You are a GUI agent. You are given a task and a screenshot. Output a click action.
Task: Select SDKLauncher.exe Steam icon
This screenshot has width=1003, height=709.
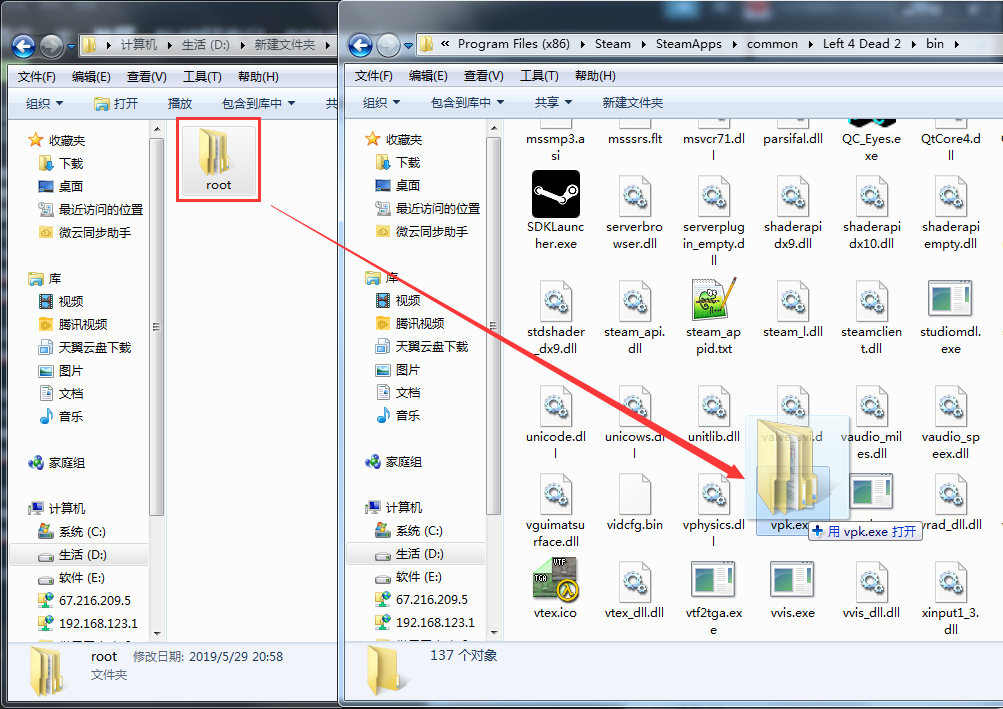[x=555, y=194]
